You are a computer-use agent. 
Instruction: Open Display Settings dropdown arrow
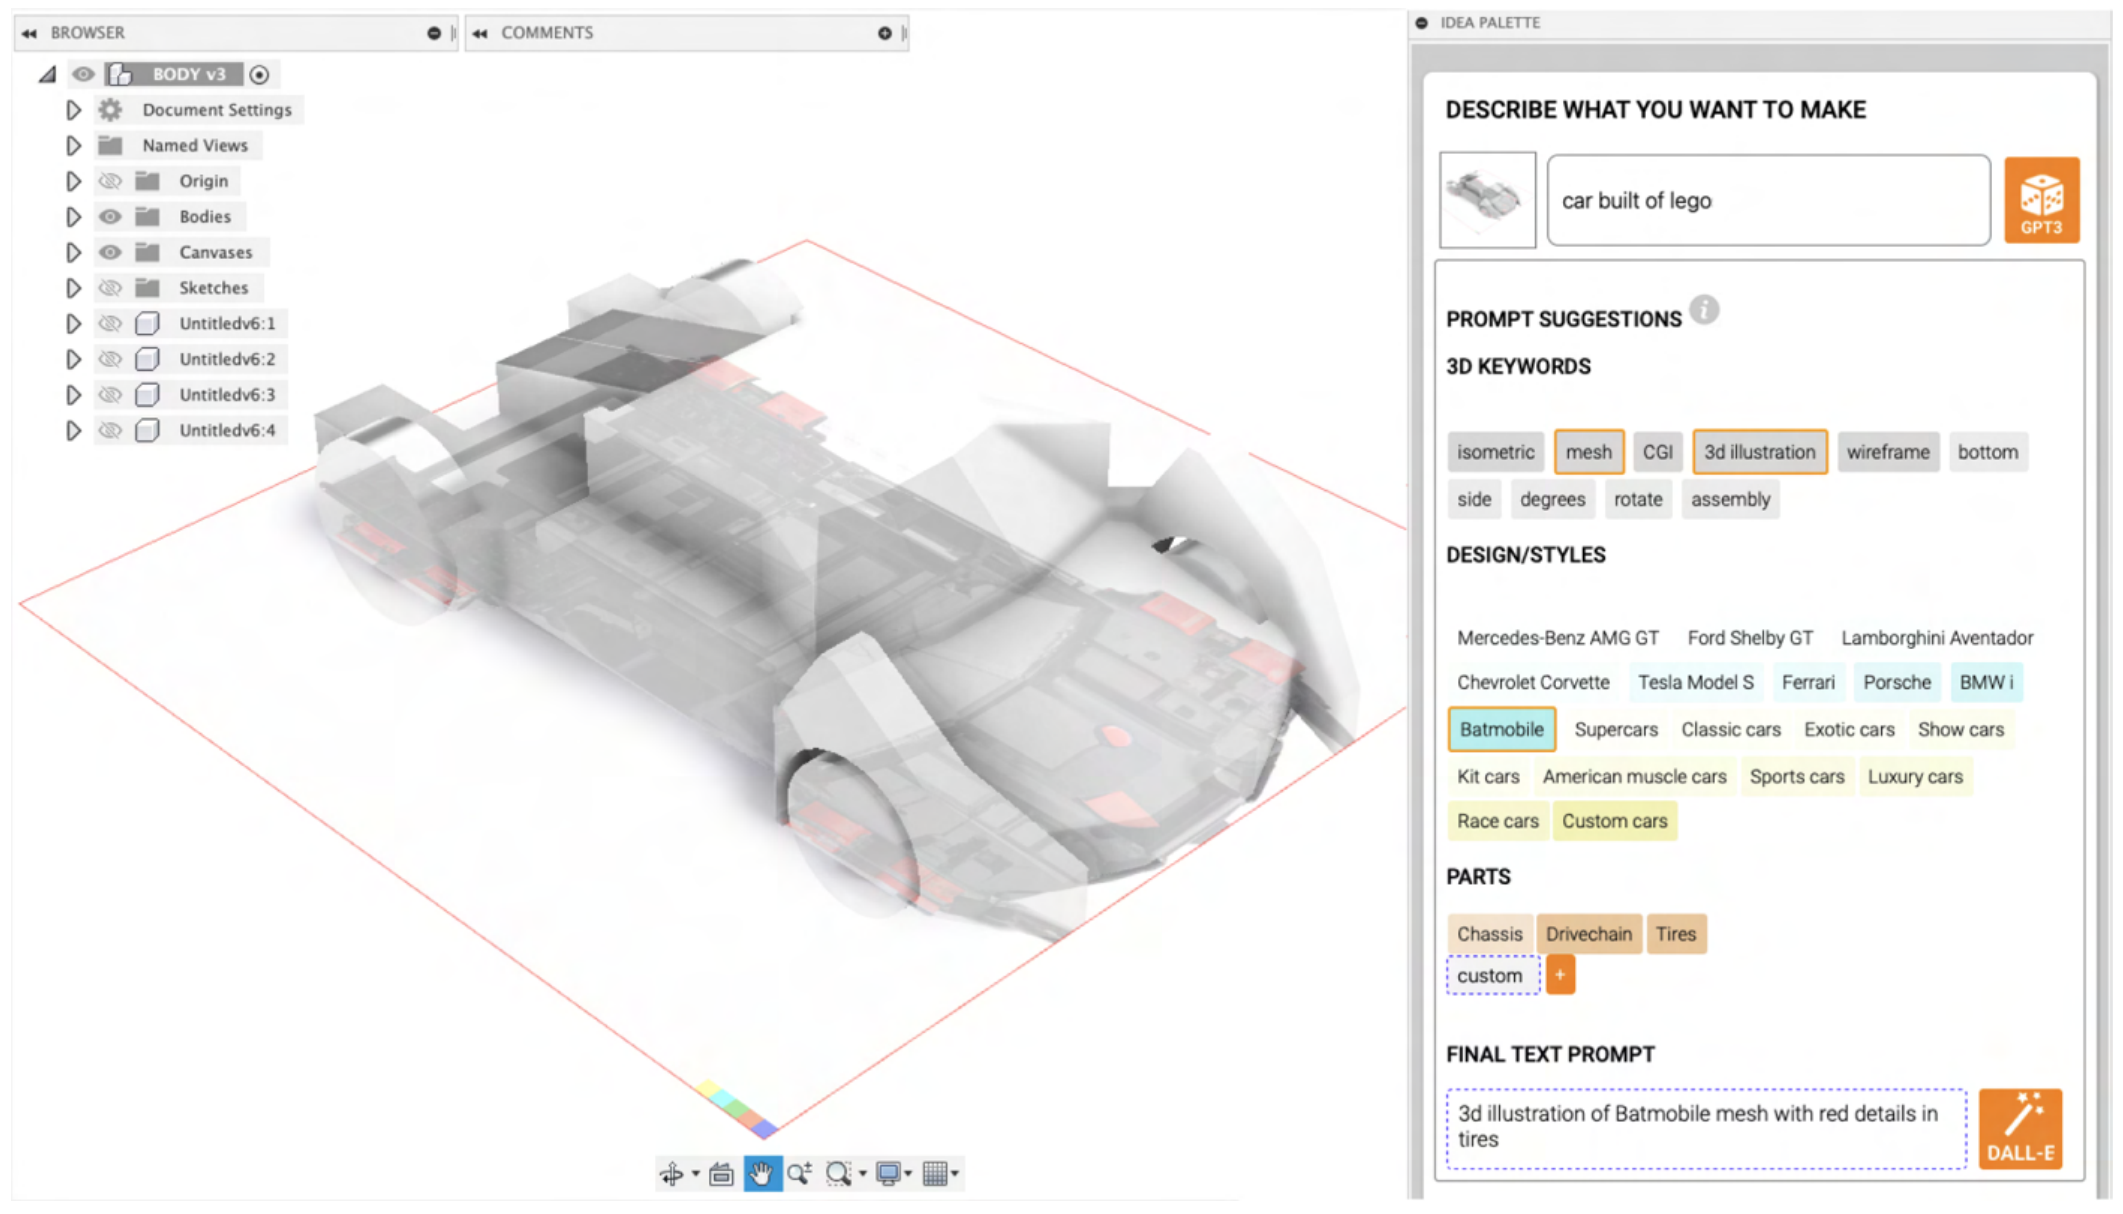pos(908,1174)
